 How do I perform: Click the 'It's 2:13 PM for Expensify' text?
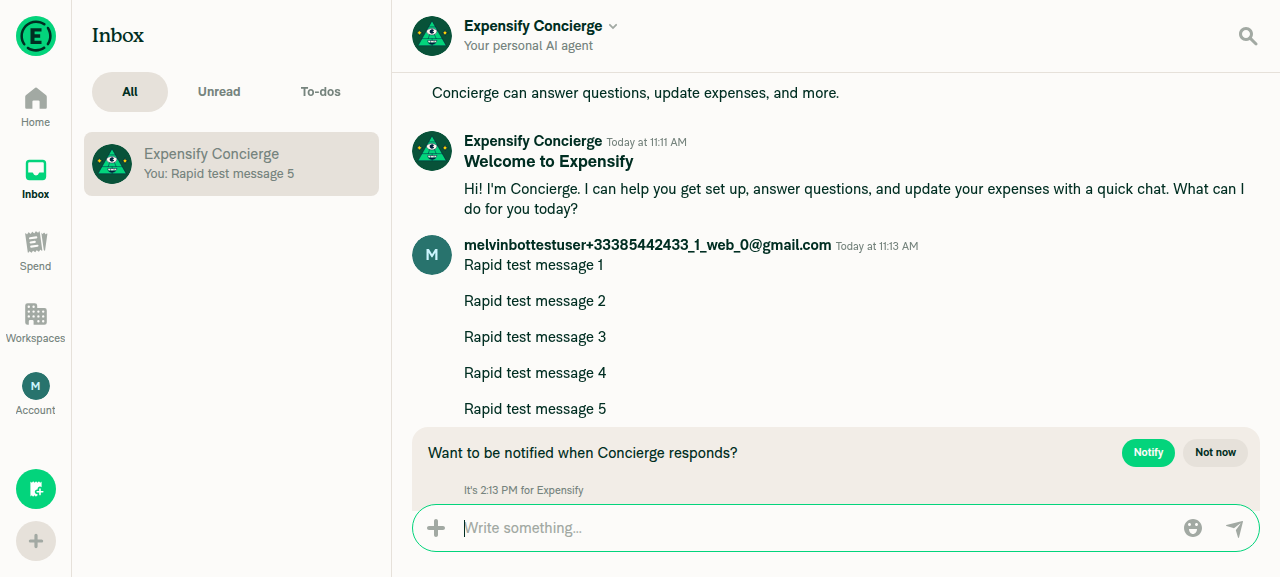pyautogui.click(x=524, y=491)
